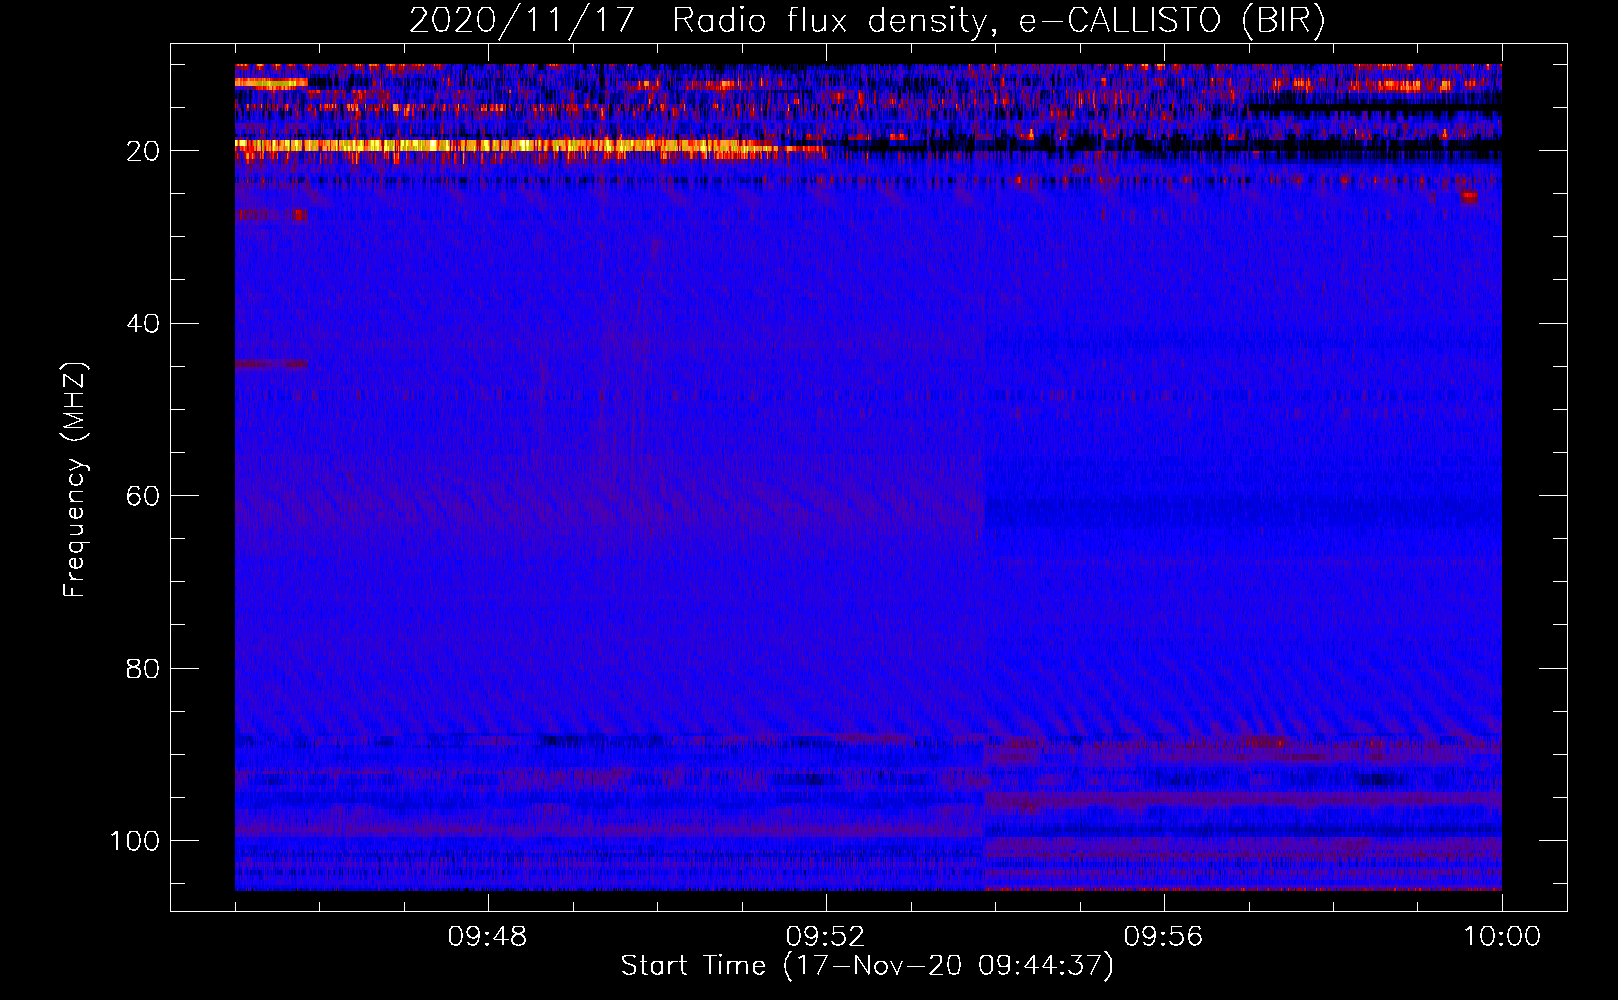Click the 10:00 time tick label

tap(1501, 937)
